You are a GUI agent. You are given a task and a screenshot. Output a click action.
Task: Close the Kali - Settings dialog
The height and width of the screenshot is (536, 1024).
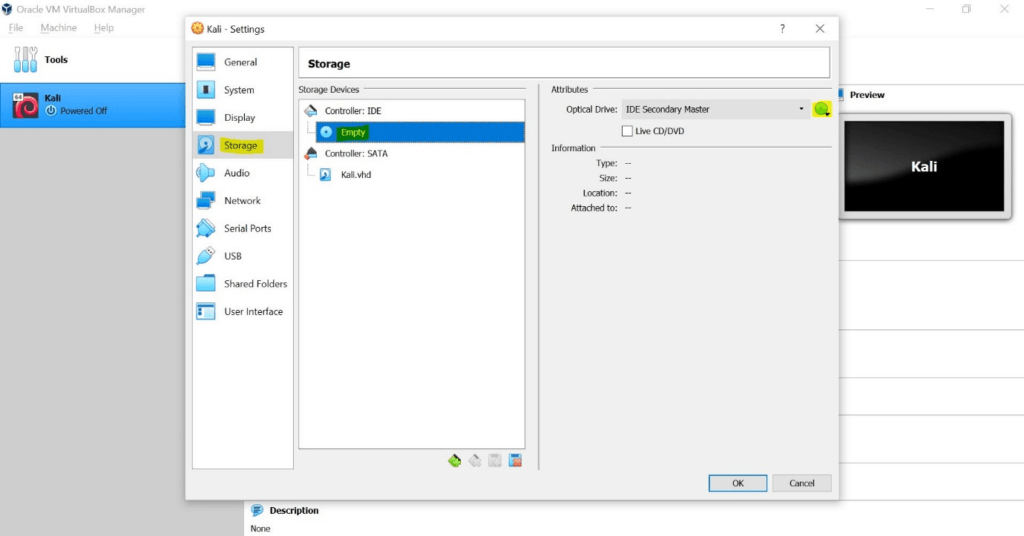pyautogui.click(x=820, y=29)
